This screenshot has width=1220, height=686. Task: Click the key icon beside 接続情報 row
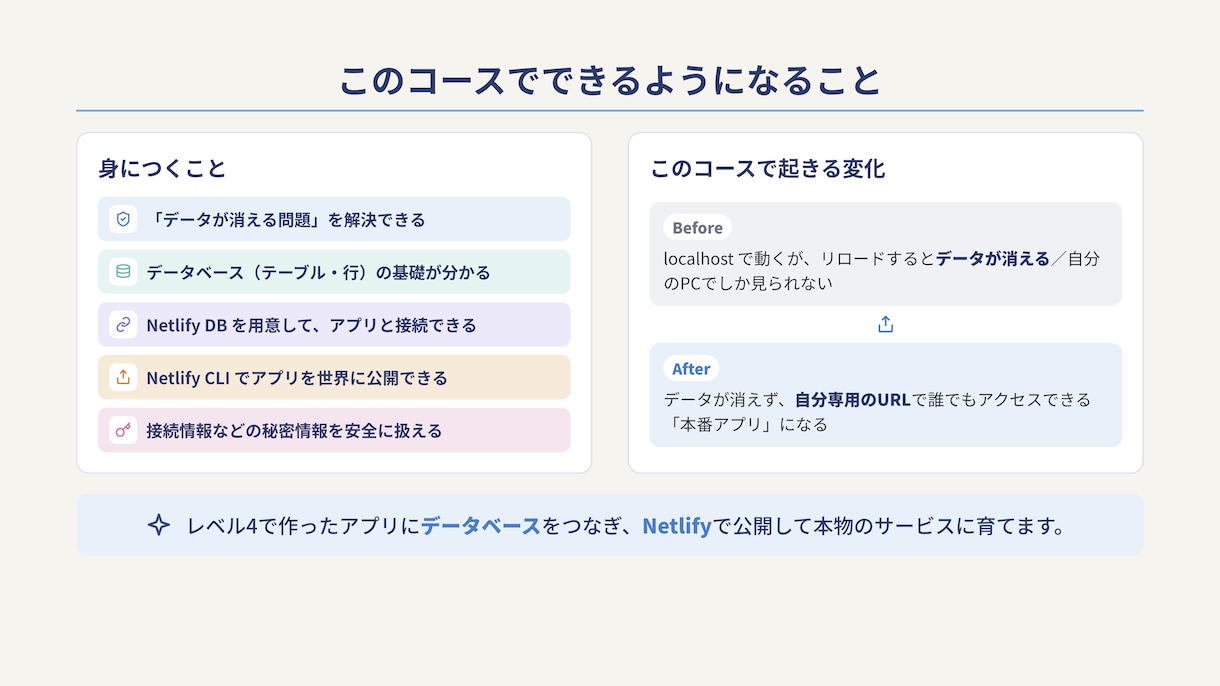click(123, 430)
